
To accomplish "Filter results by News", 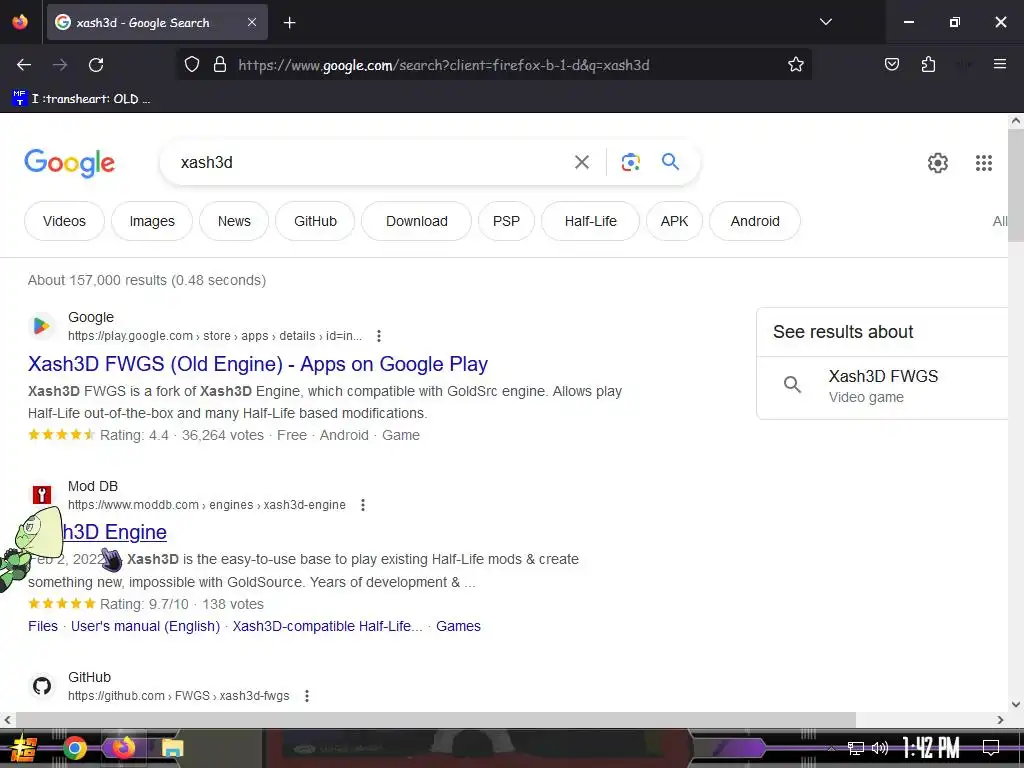I will (x=234, y=221).
